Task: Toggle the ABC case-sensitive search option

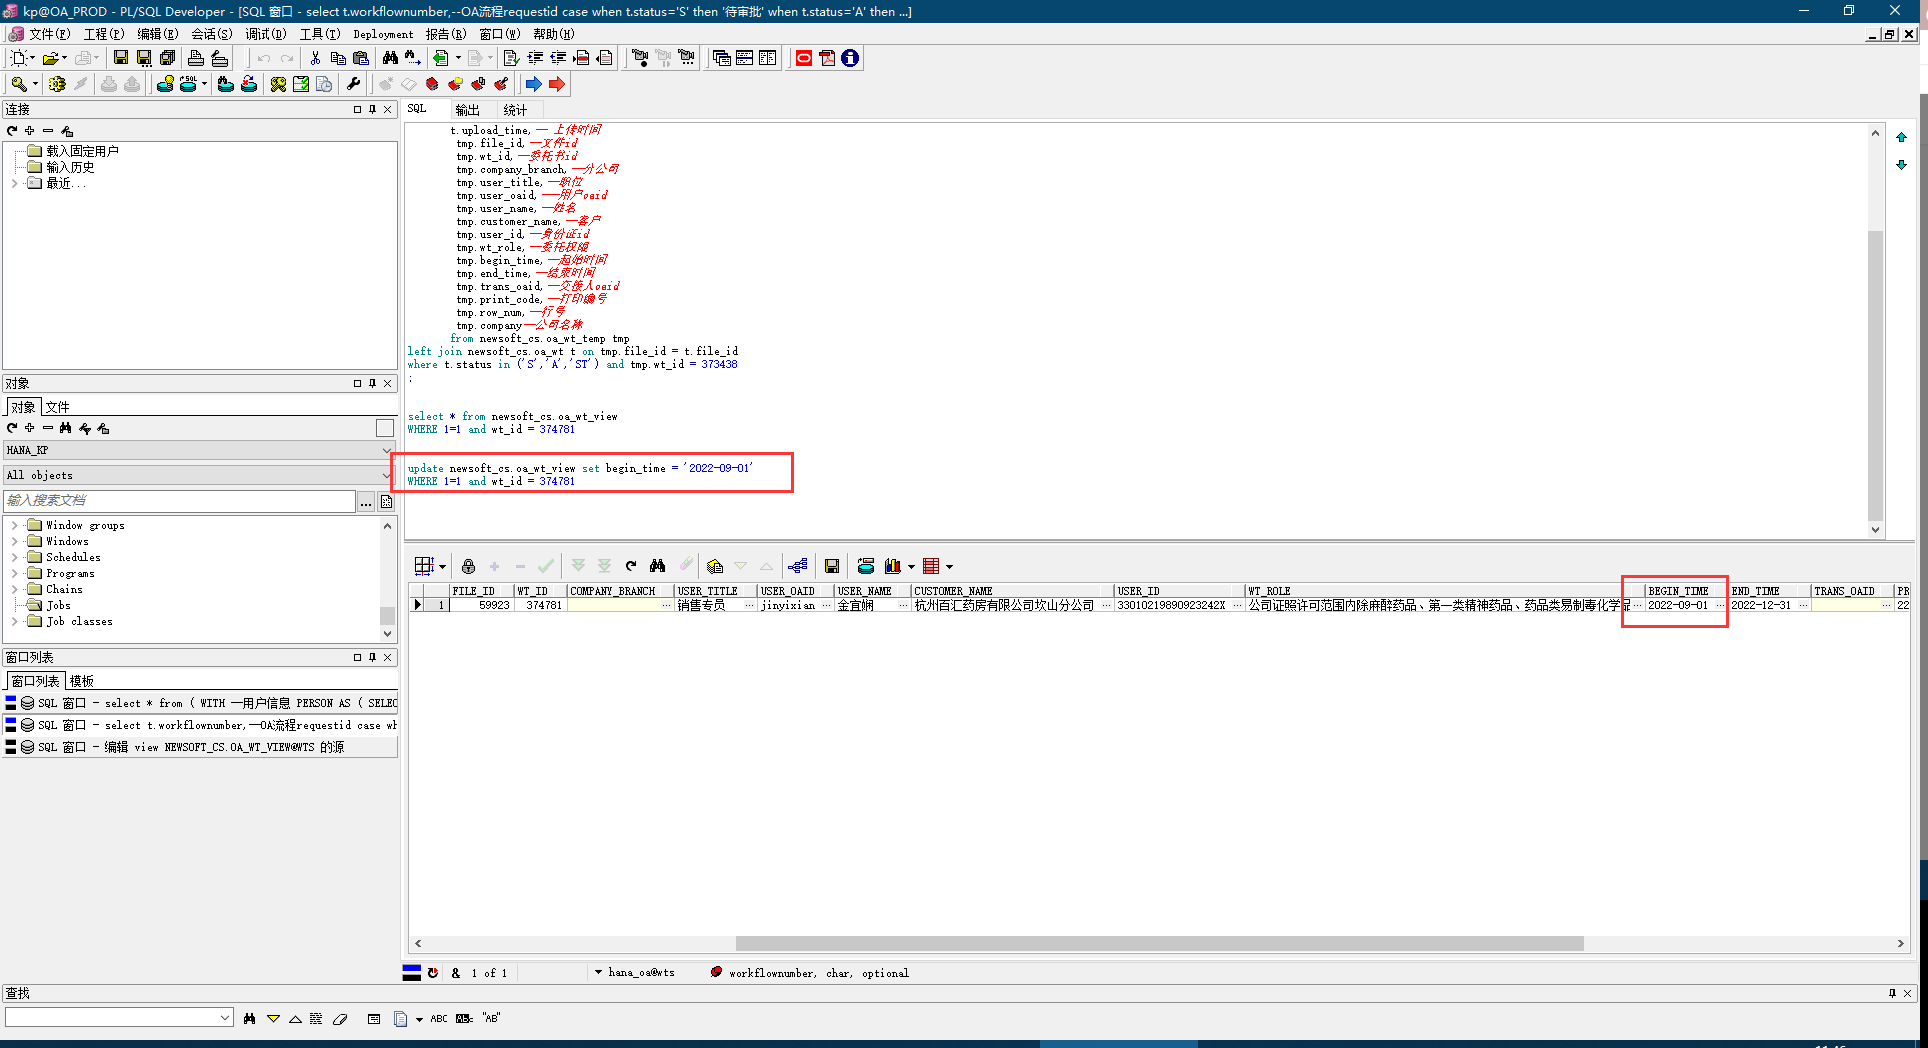Action: (439, 1018)
